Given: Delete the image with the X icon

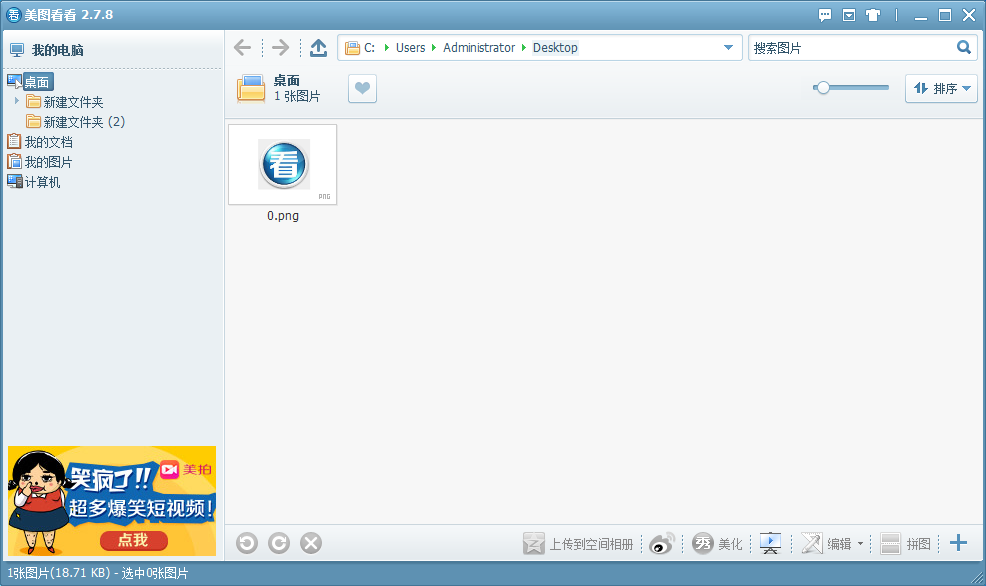Looking at the screenshot, I should click(311, 543).
